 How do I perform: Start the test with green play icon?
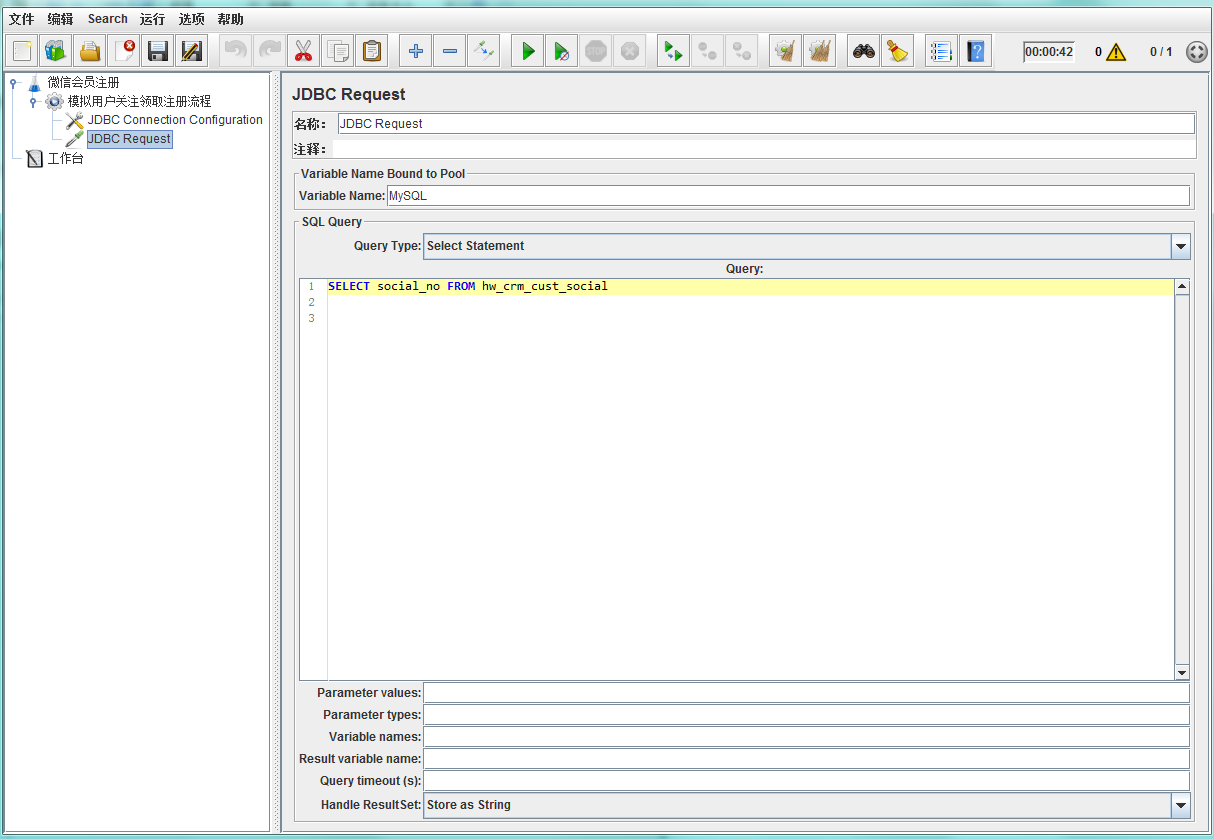528,51
